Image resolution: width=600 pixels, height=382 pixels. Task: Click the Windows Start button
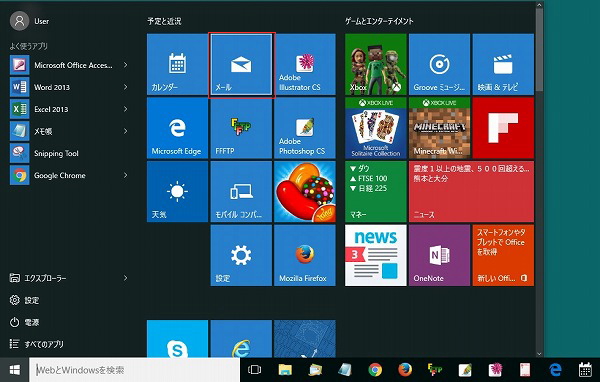(x=15, y=370)
